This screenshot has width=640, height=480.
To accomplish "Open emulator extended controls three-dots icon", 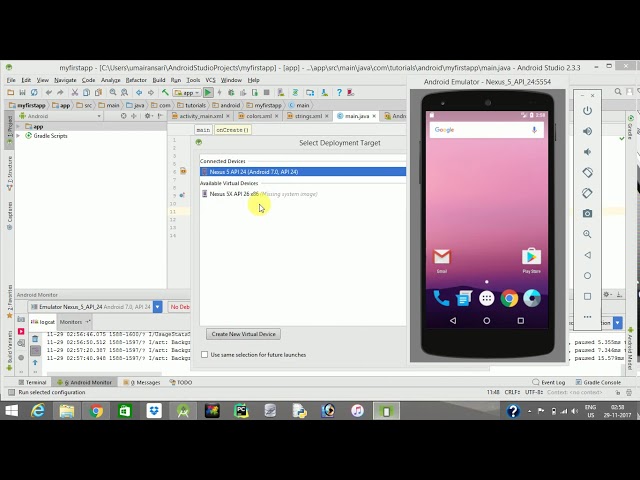I will pyautogui.click(x=587, y=317).
